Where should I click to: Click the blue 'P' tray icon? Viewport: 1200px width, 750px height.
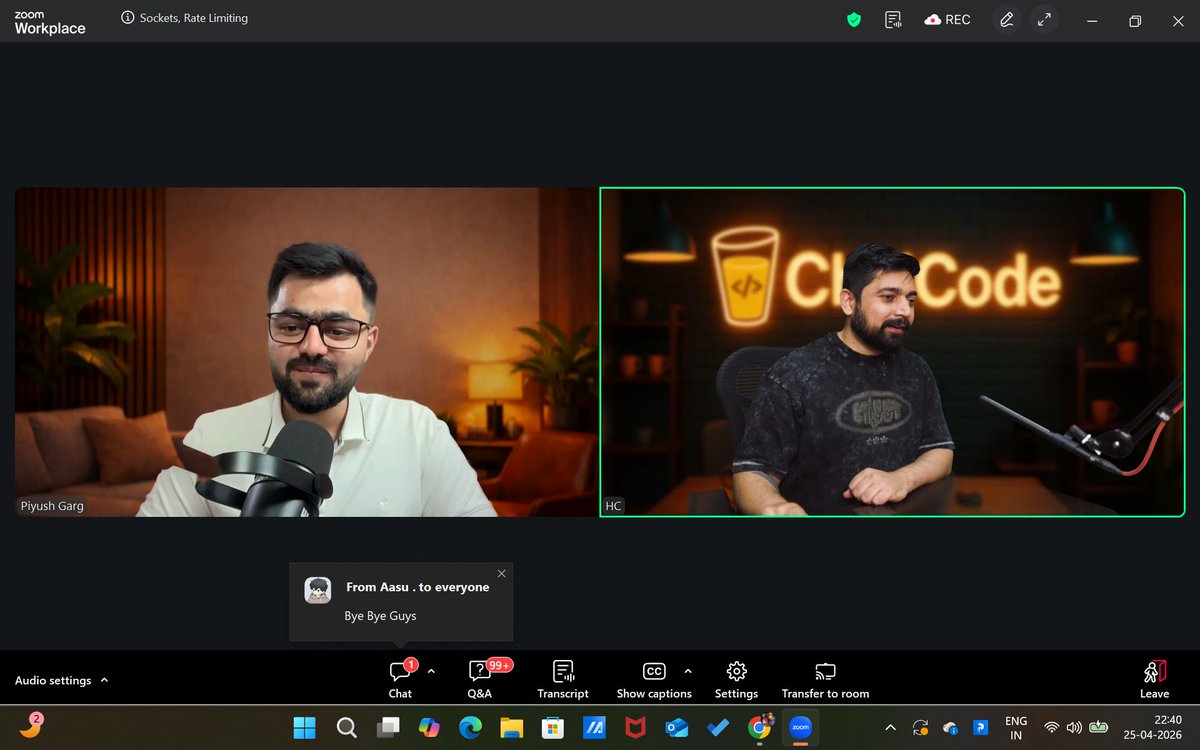981,727
